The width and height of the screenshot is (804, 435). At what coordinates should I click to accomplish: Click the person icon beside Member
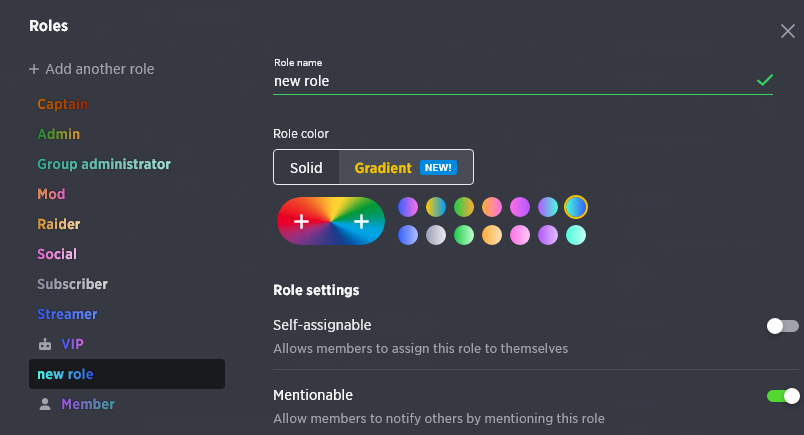(x=45, y=404)
